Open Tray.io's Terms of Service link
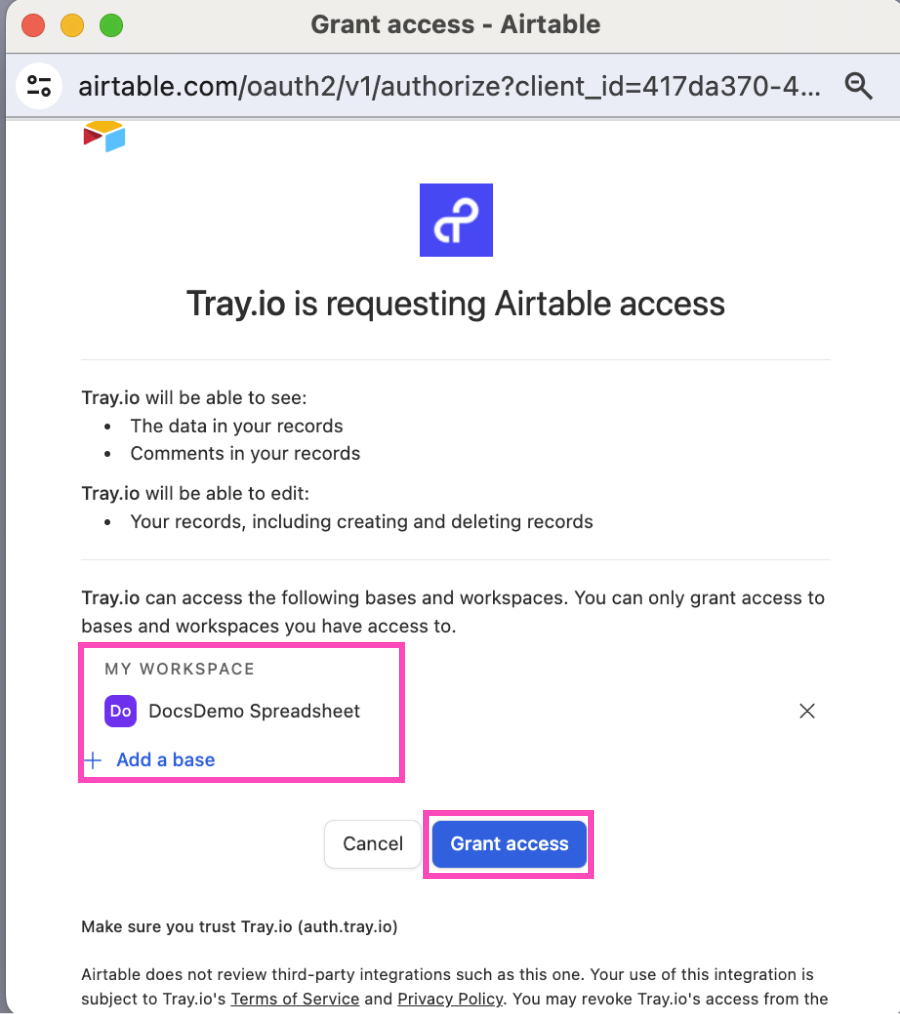 pos(295,998)
